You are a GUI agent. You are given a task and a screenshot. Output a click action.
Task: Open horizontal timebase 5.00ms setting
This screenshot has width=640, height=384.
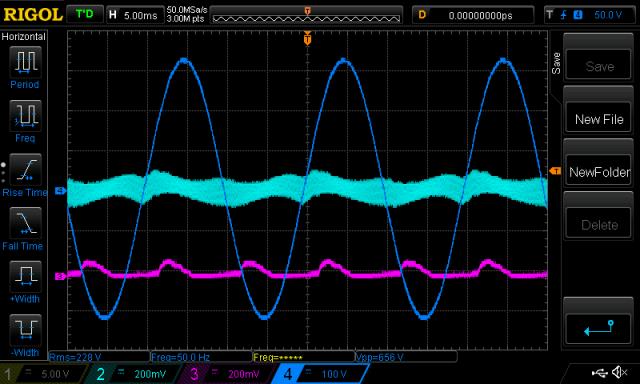[x=135, y=15]
